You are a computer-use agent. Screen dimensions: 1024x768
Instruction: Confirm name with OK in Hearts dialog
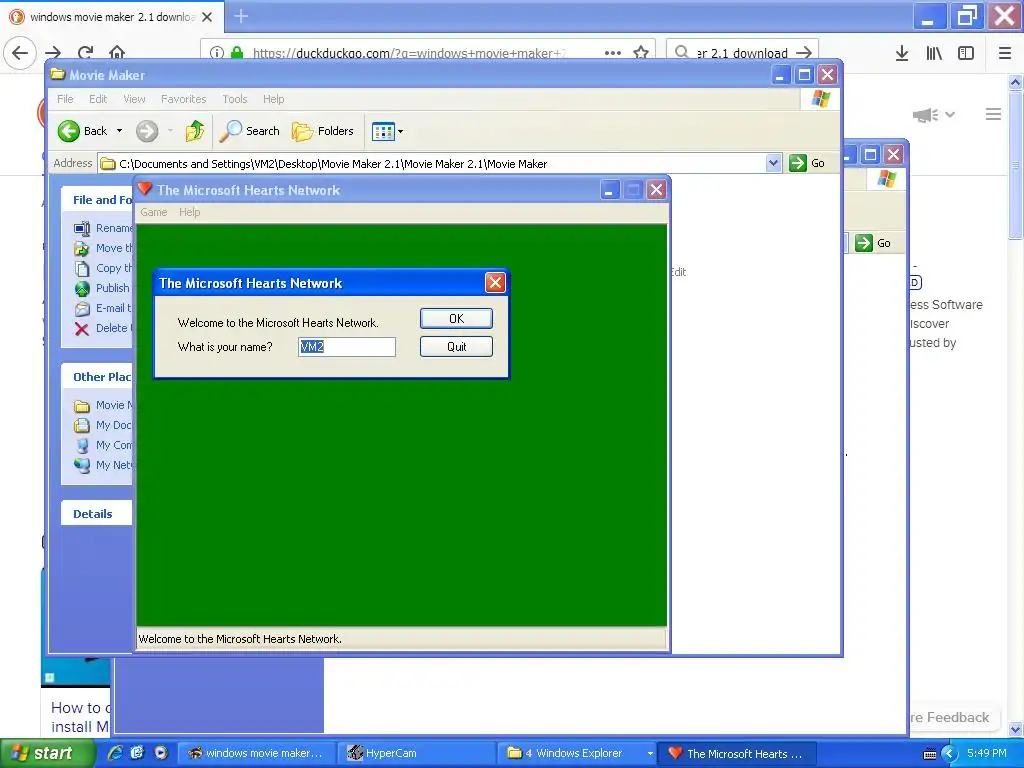(456, 319)
